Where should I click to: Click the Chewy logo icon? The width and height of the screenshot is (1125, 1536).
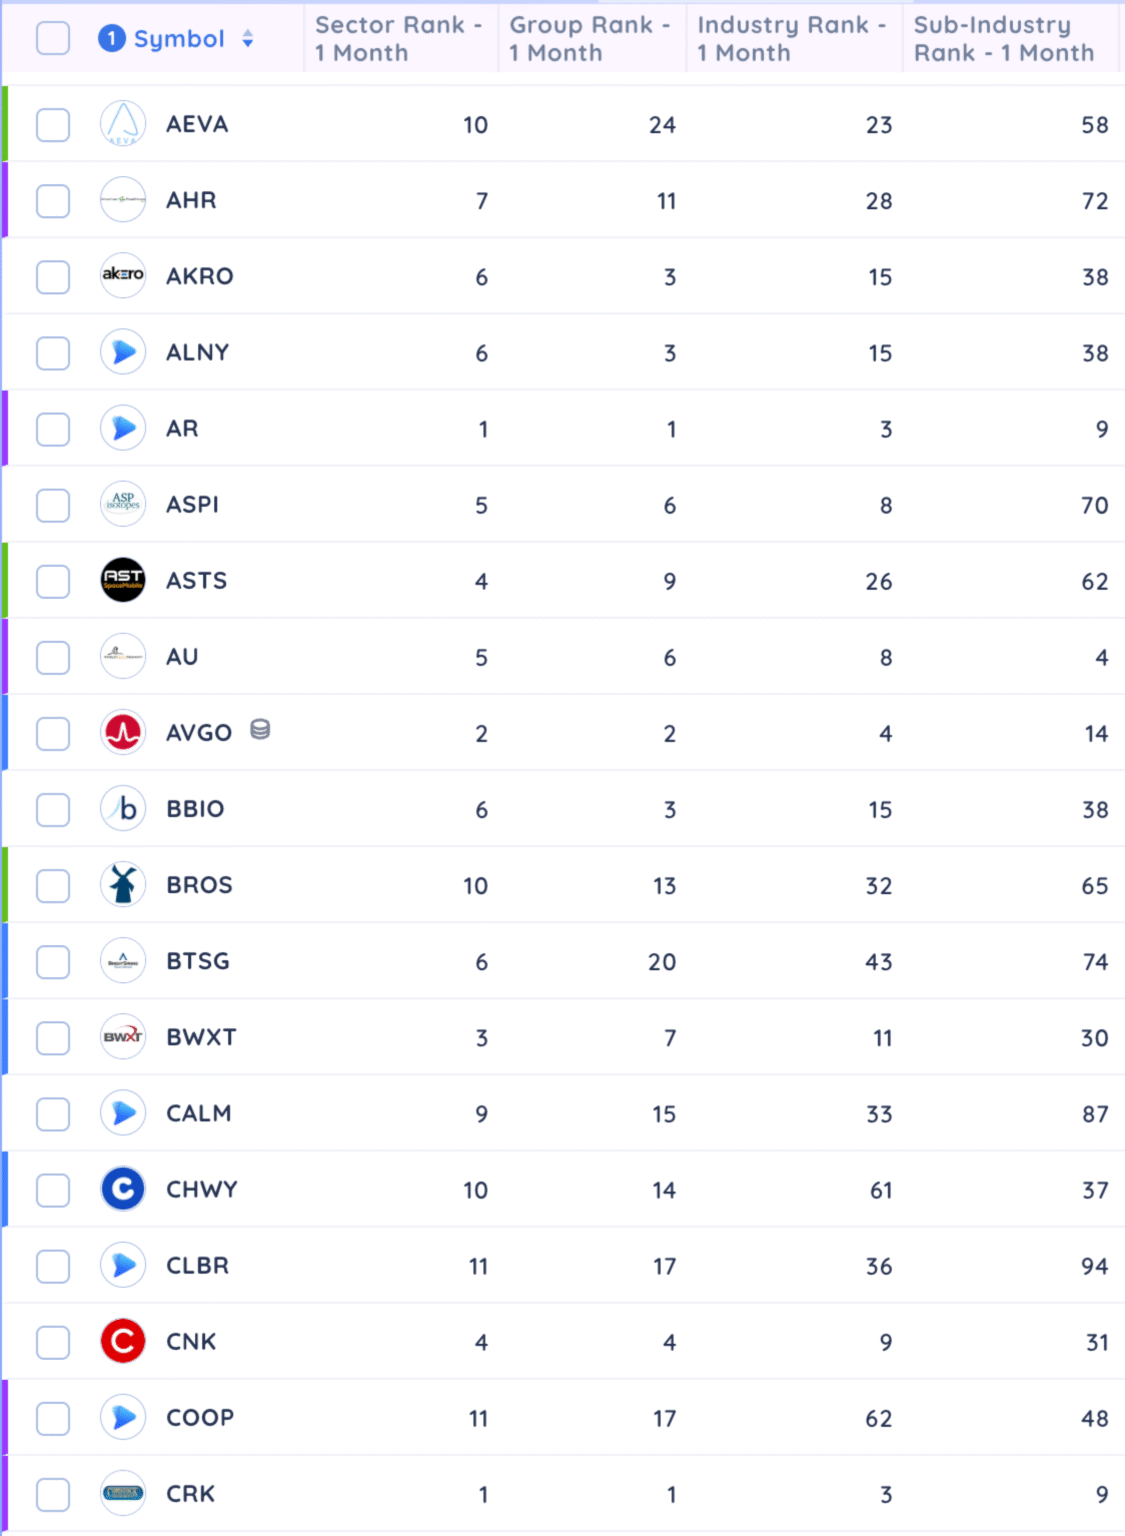point(123,1189)
